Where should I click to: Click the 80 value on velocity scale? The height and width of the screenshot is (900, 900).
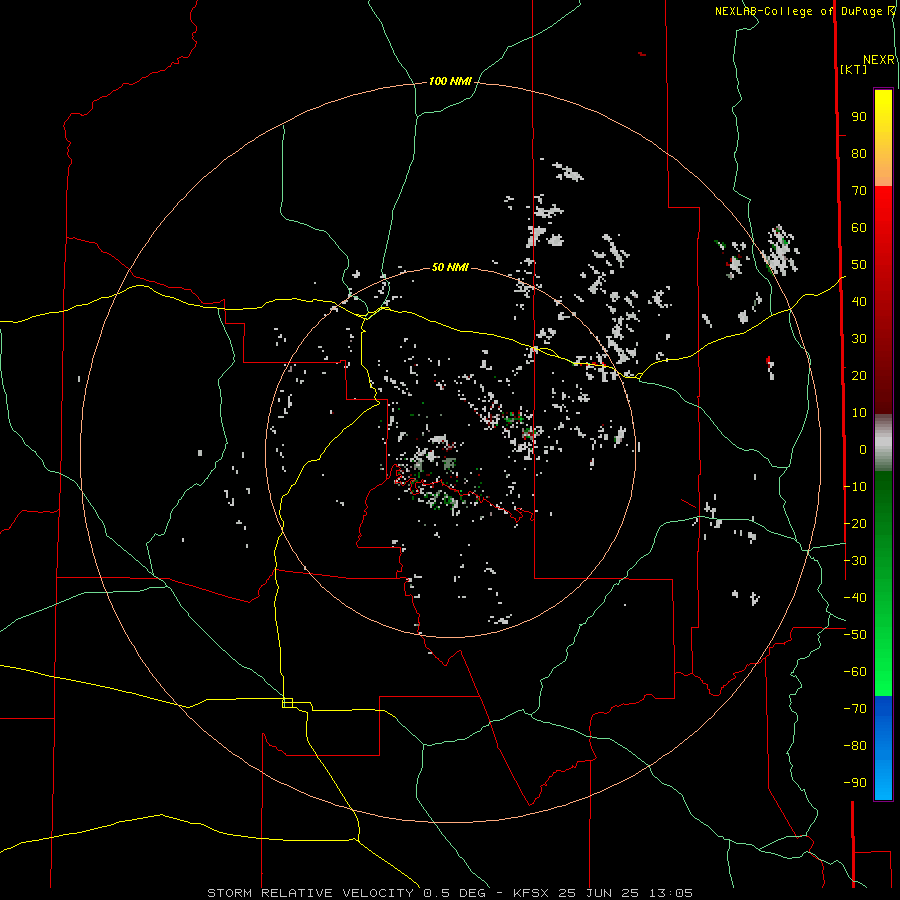tap(859, 153)
